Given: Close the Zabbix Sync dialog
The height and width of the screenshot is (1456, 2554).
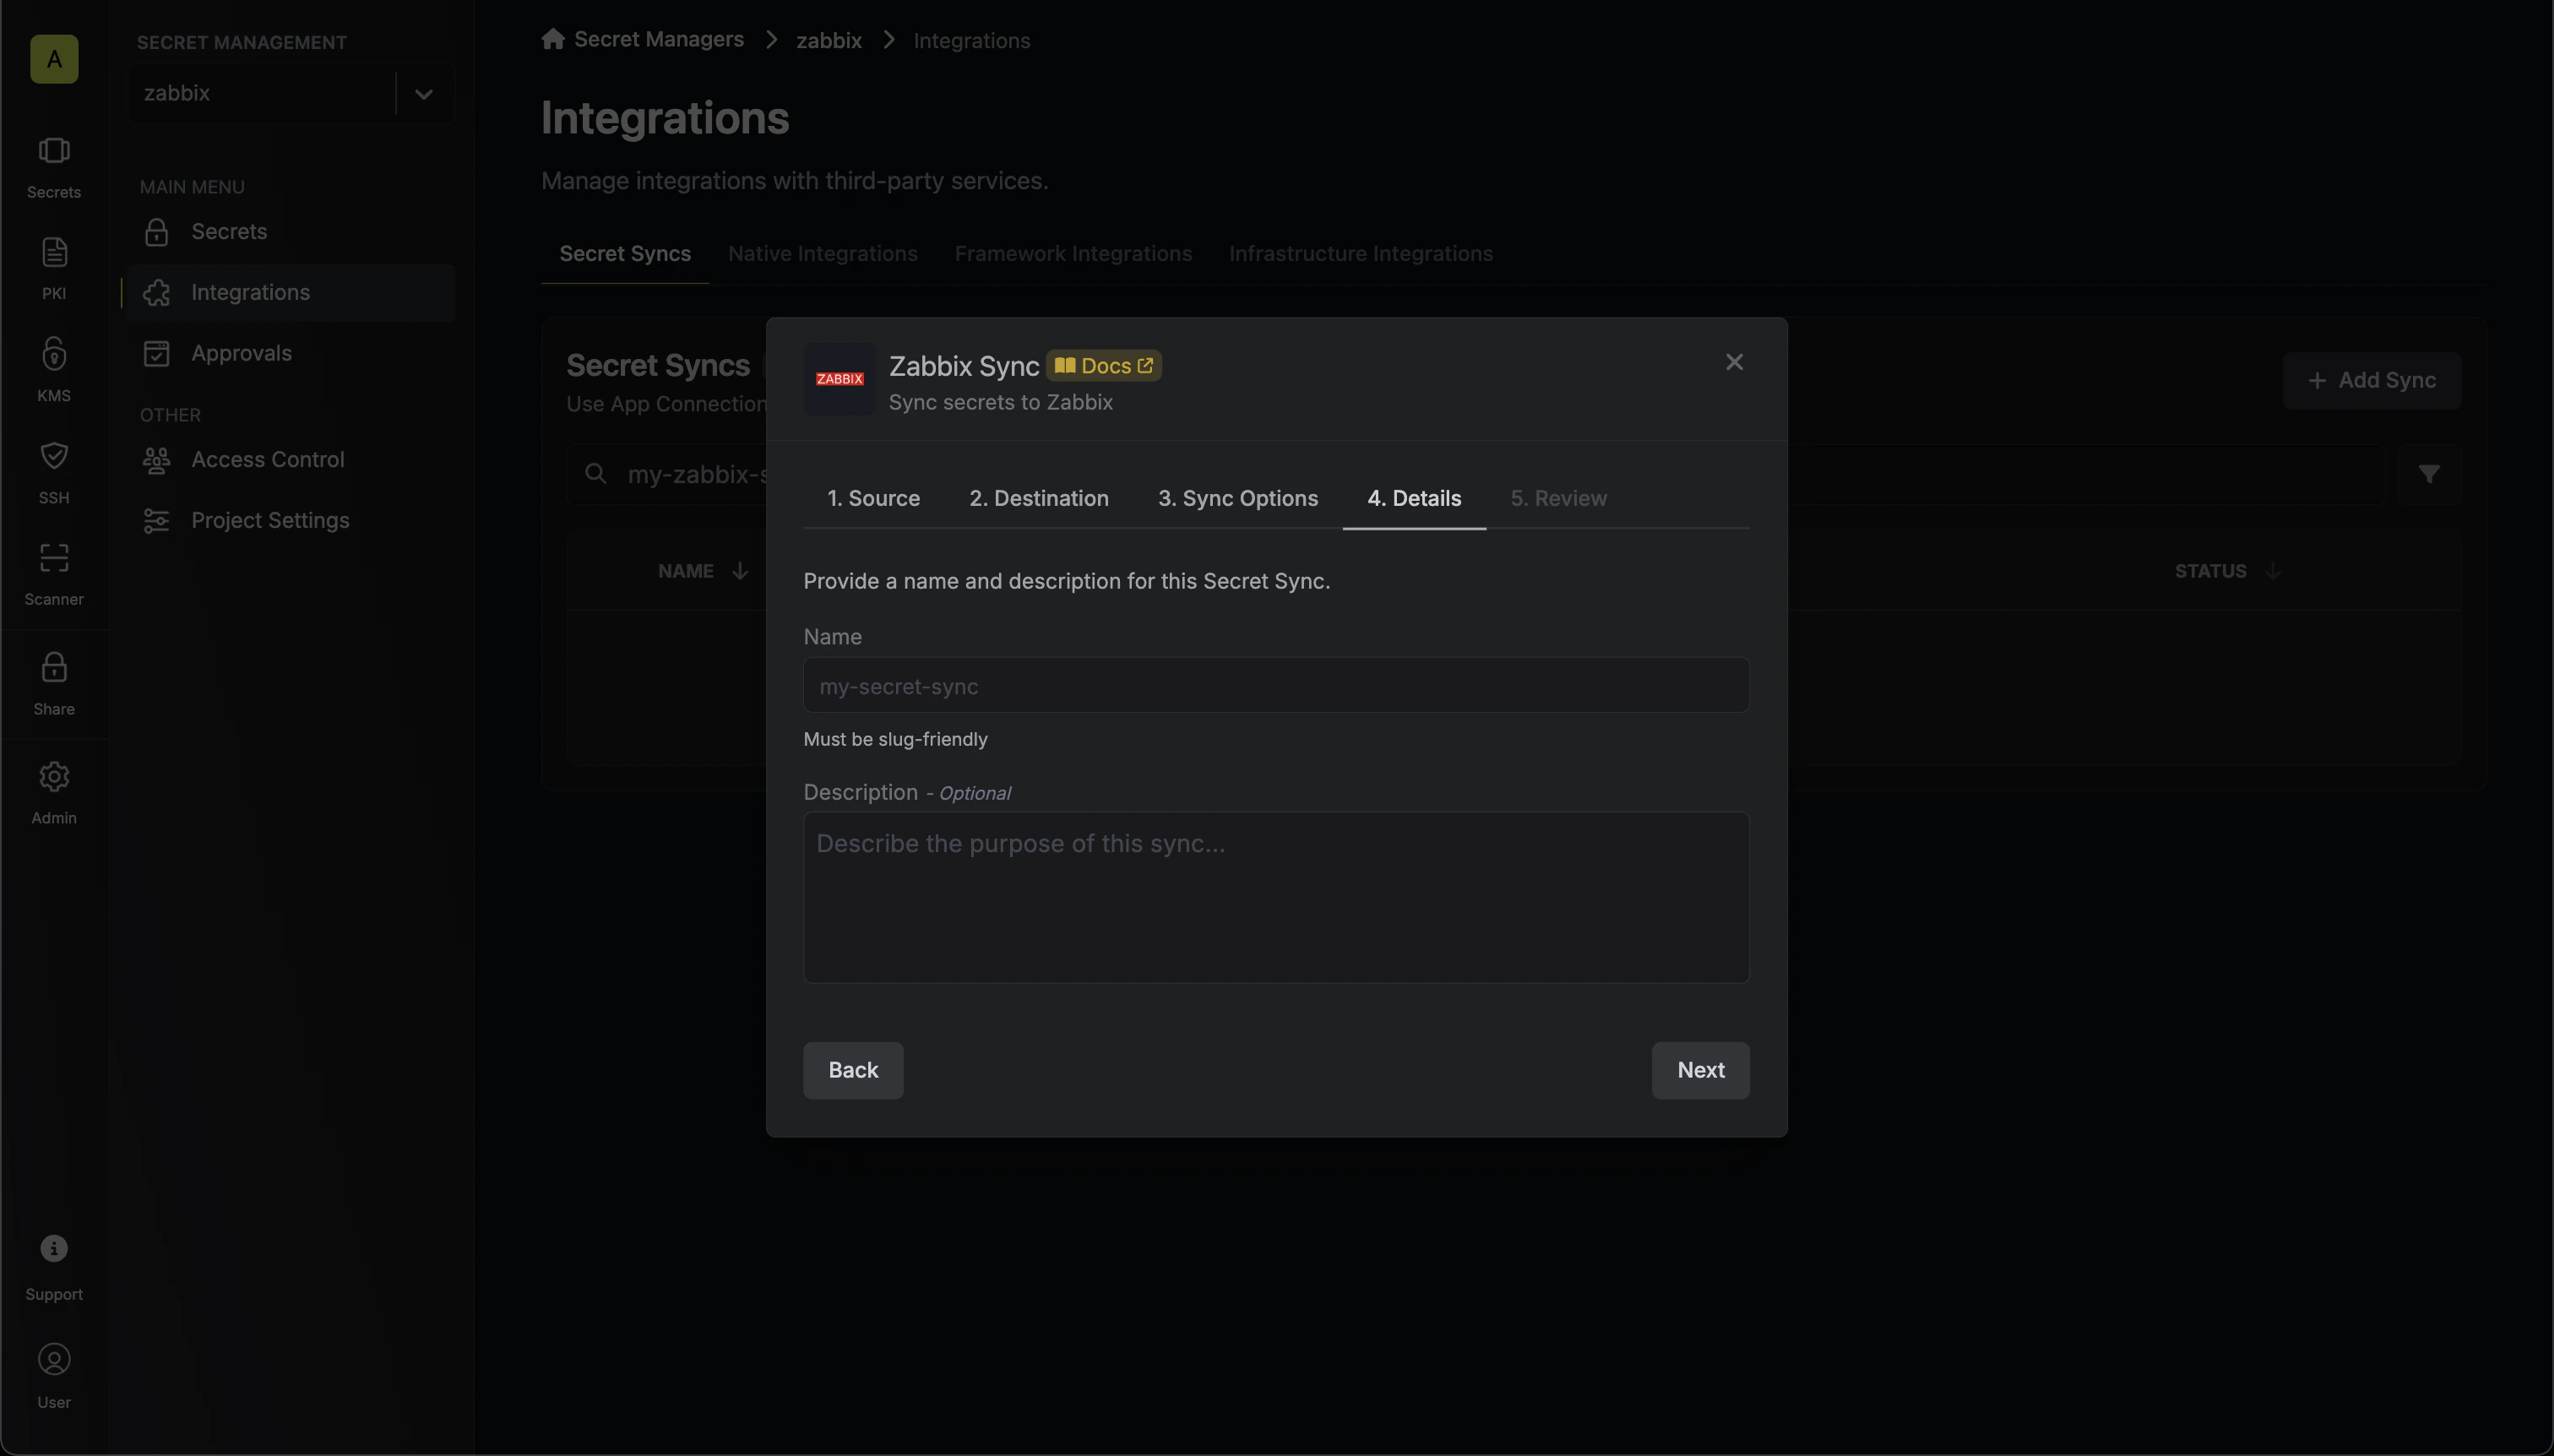Looking at the screenshot, I should pyautogui.click(x=1734, y=362).
